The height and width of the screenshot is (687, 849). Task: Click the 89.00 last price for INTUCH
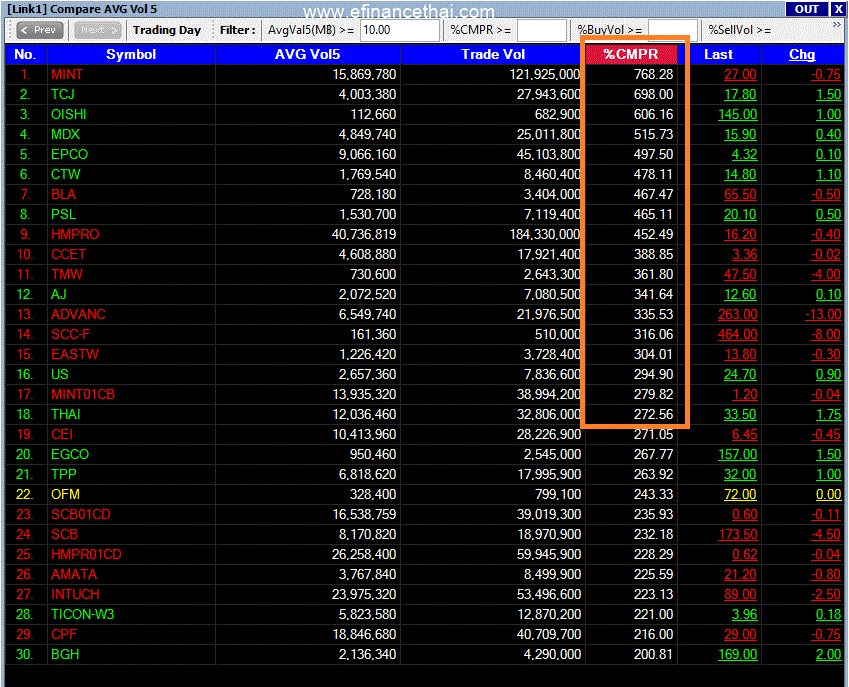click(x=740, y=595)
